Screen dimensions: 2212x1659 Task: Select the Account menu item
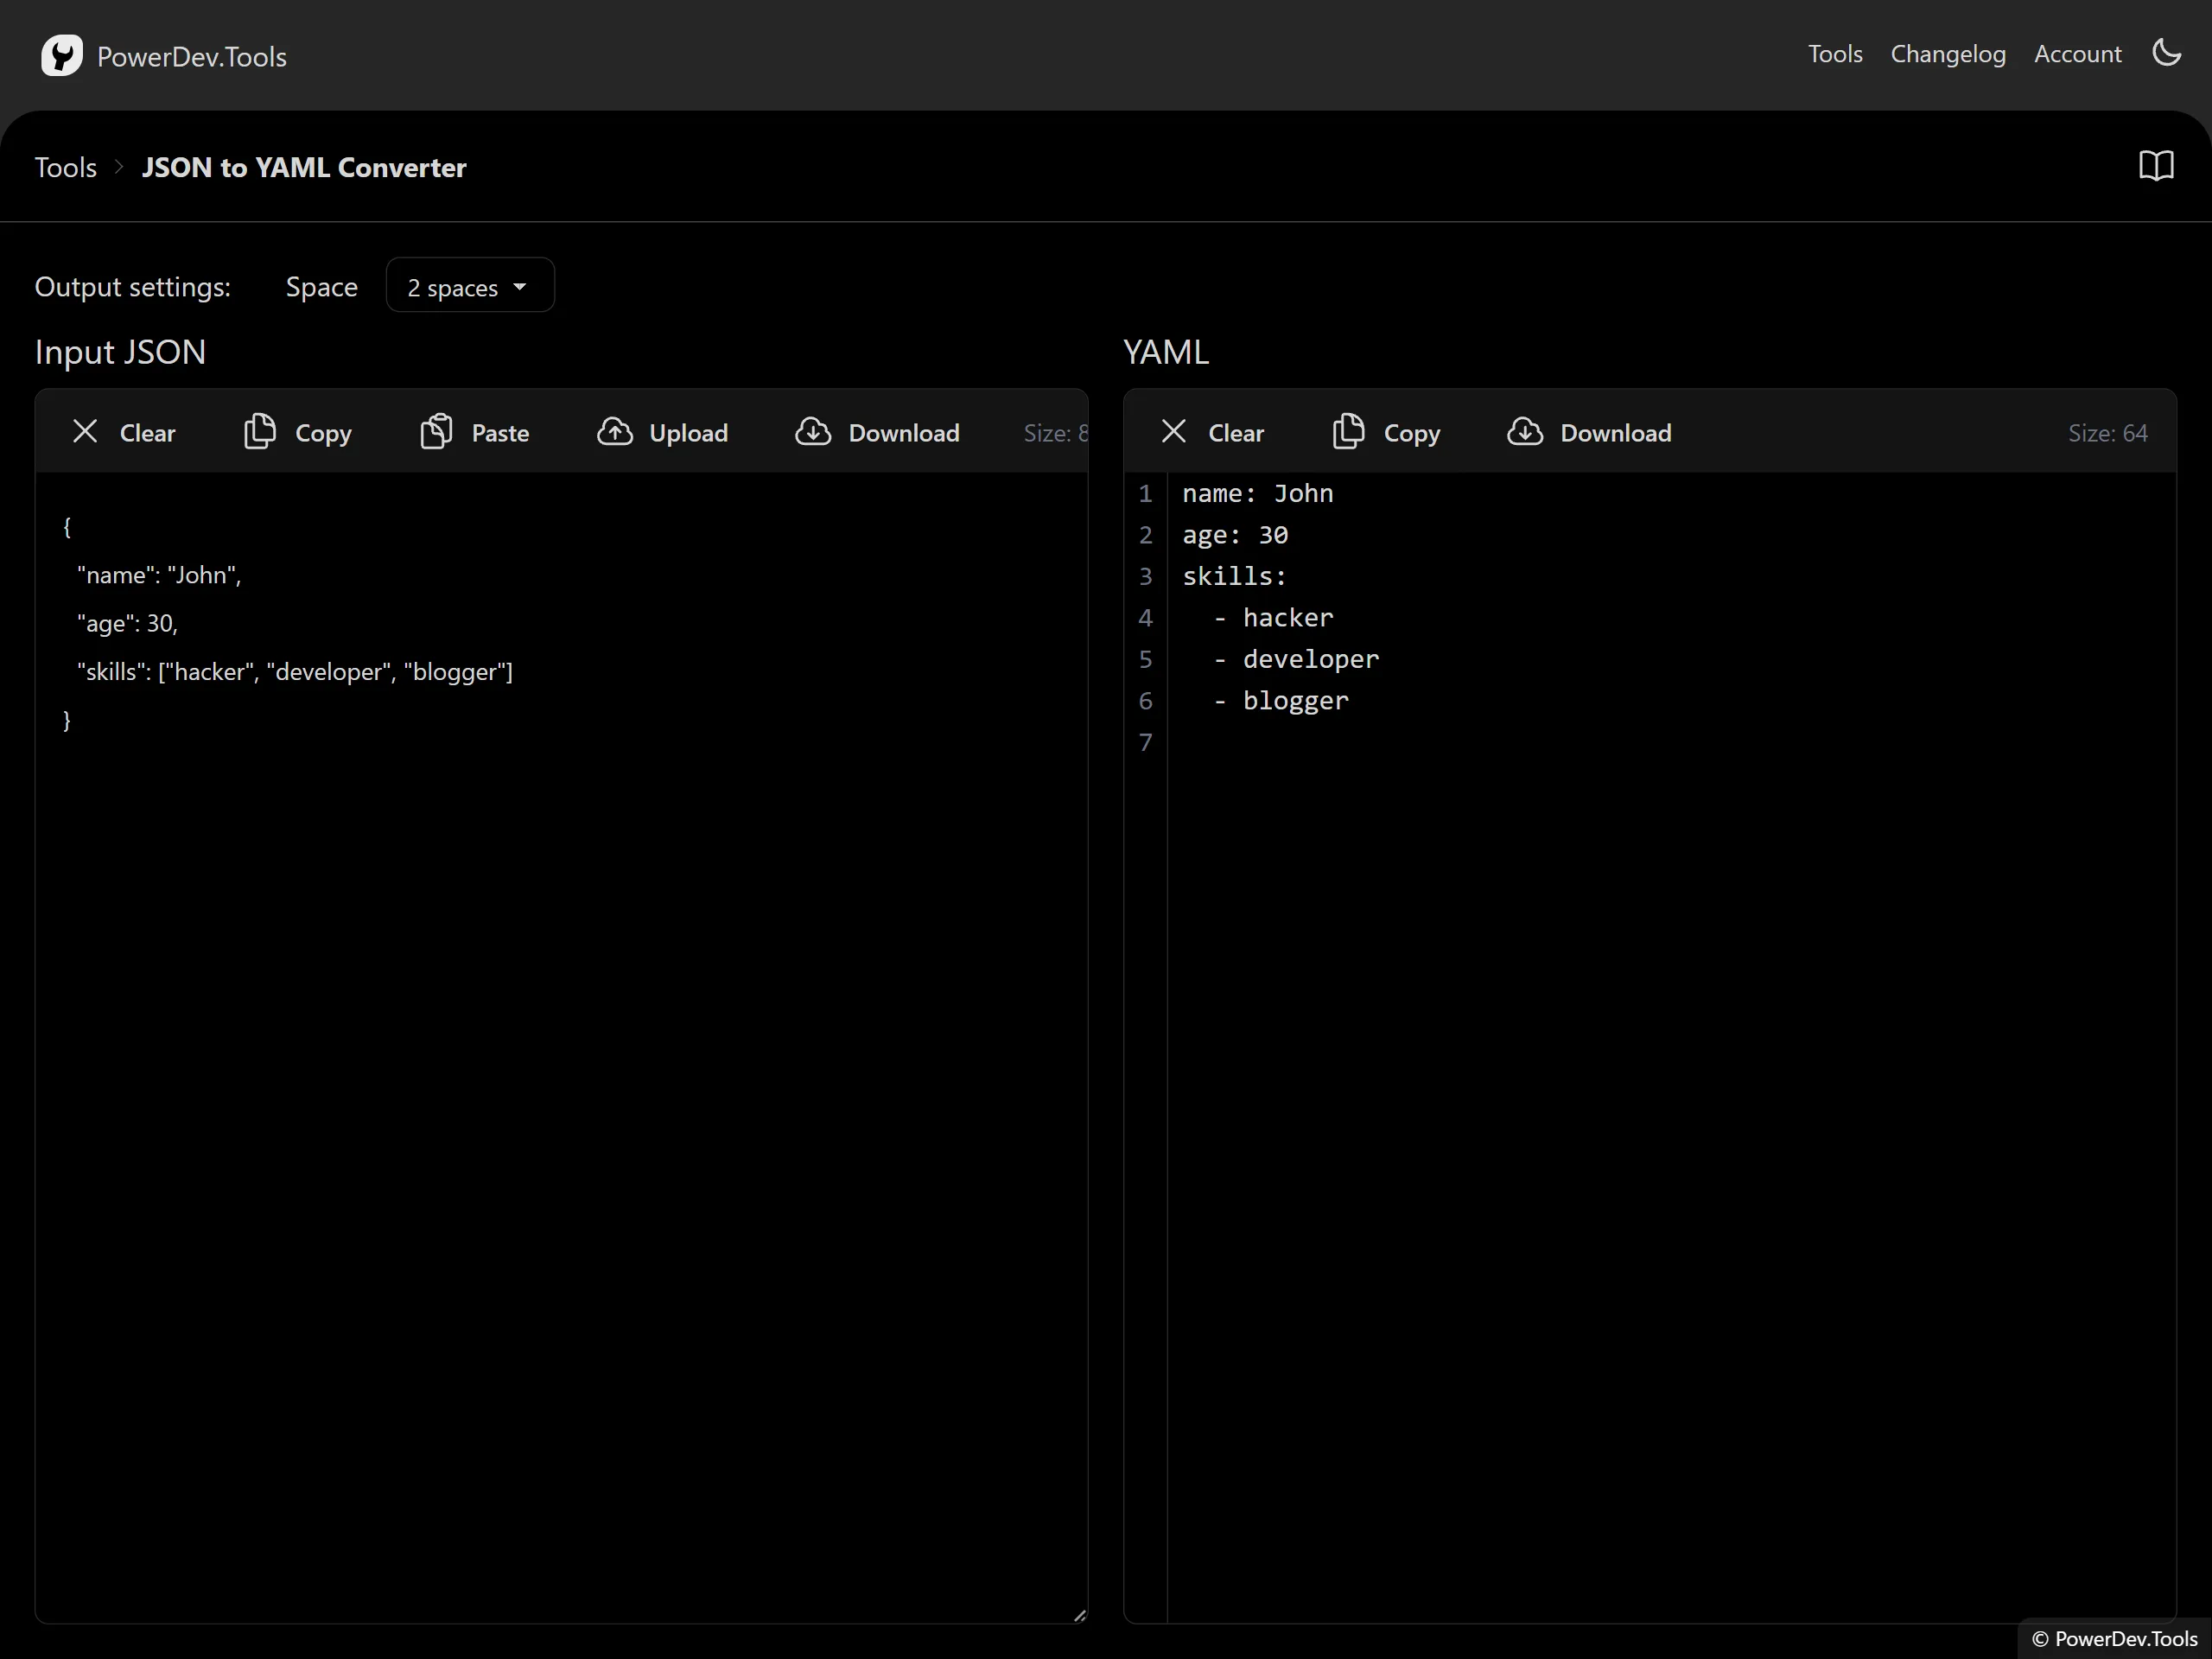click(2078, 54)
